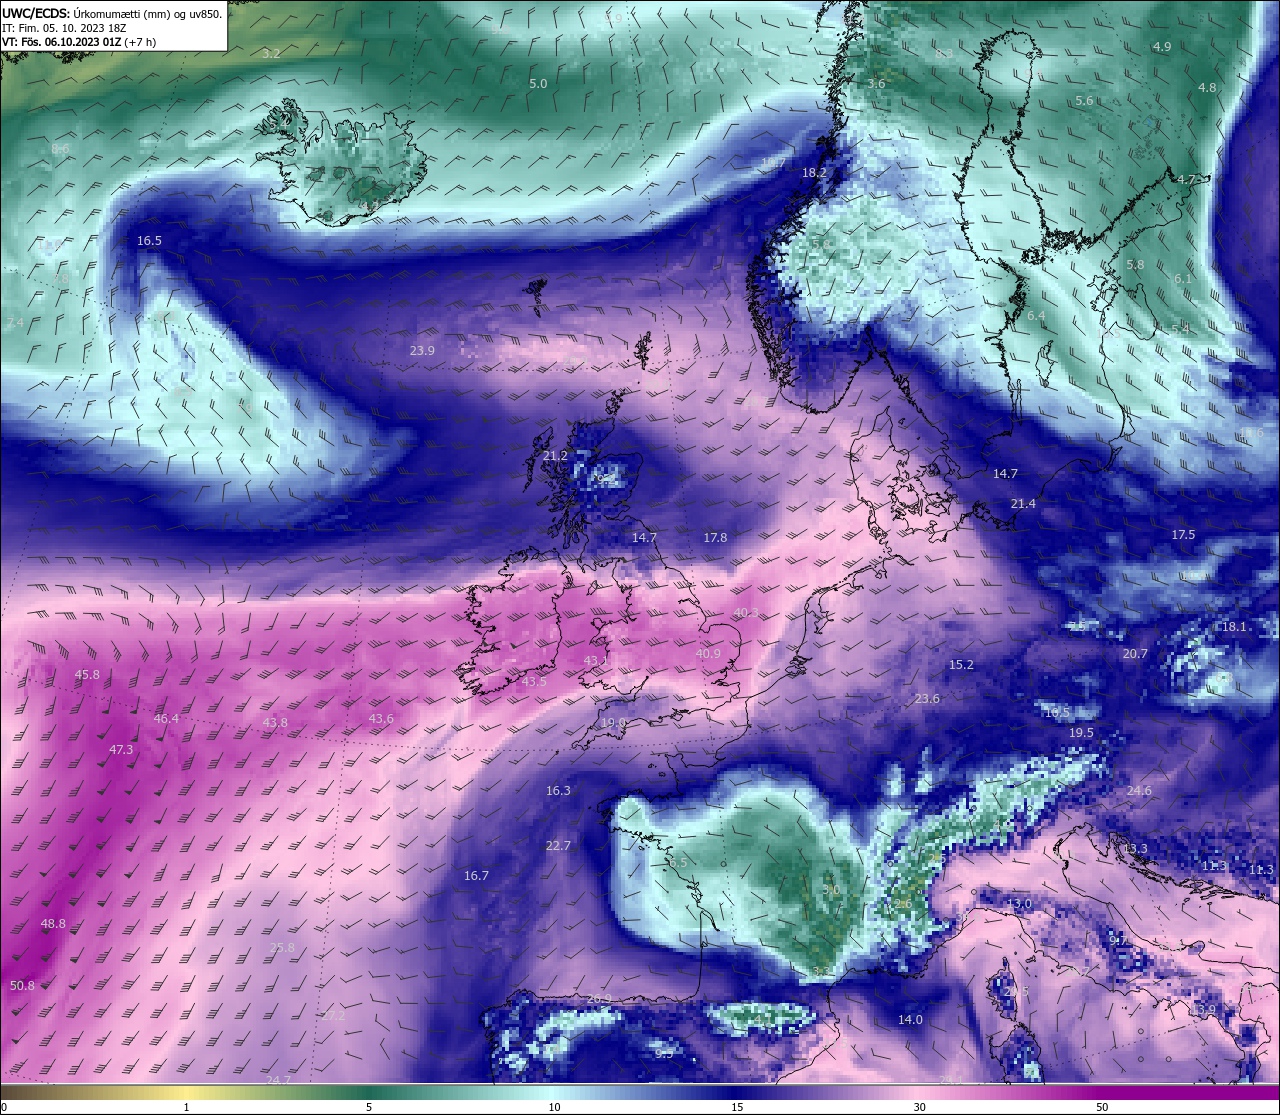Select the 40.9 value over England
Image resolution: width=1280 pixels, height=1115 pixels.
[708, 654]
